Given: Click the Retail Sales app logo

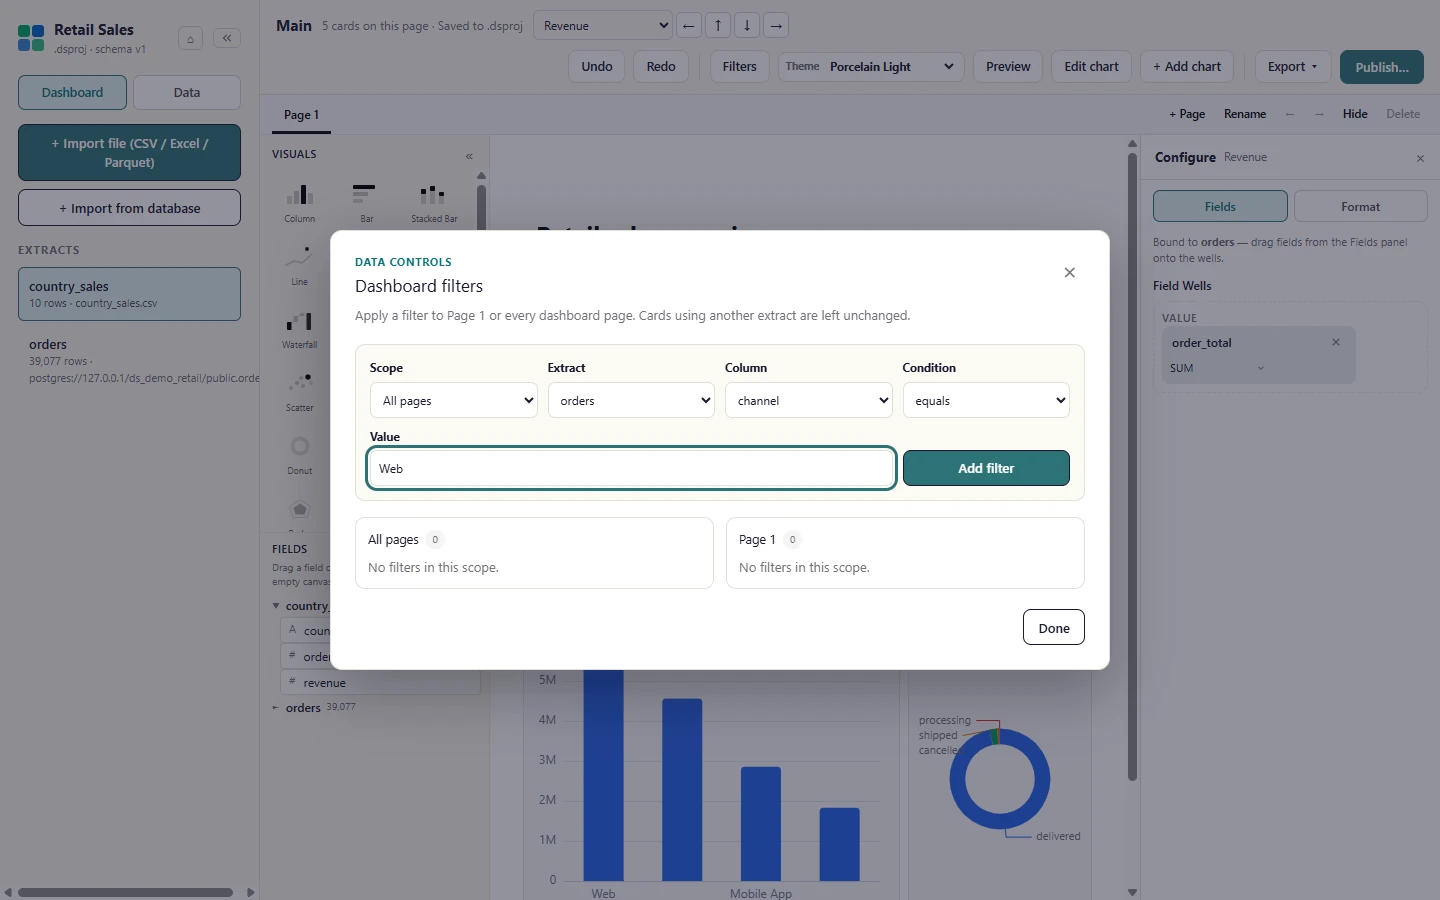Looking at the screenshot, I should click(x=31, y=38).
